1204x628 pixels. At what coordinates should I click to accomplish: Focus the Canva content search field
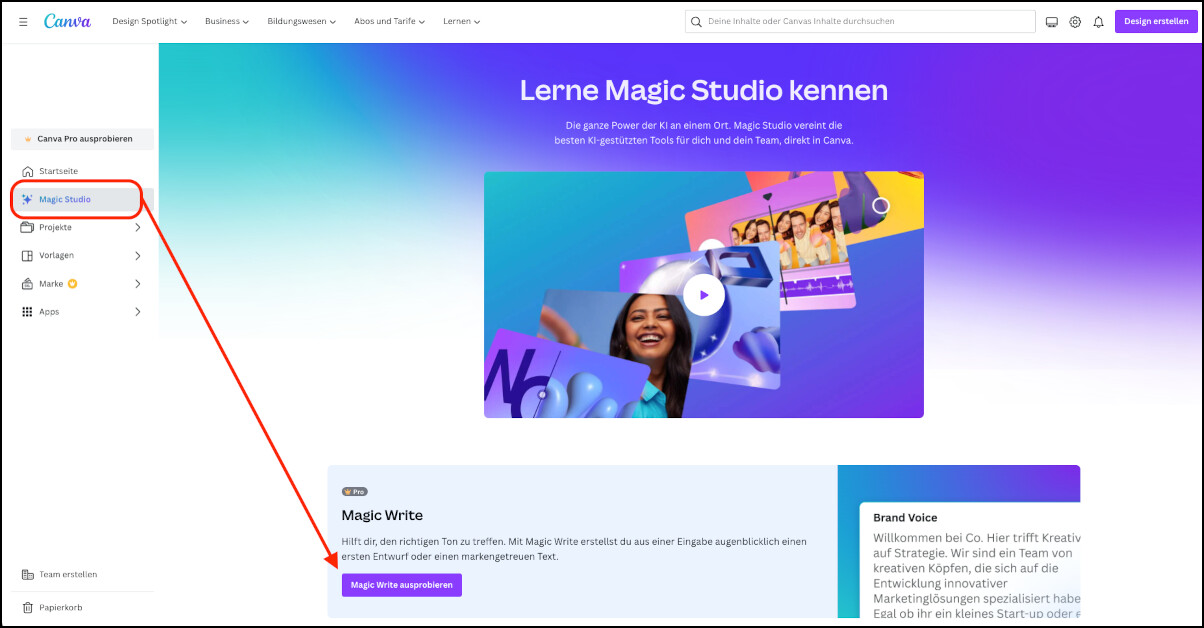(x=860, y=21)
